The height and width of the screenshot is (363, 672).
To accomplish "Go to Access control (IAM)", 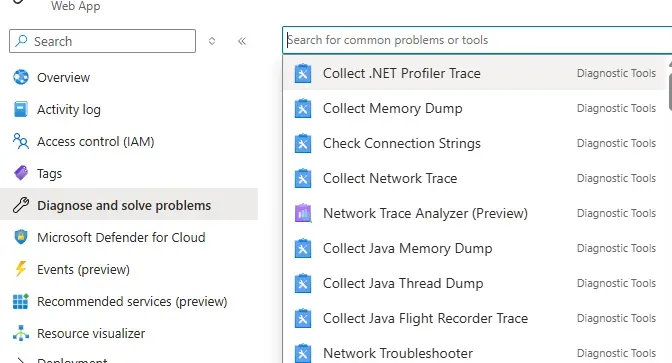I will pyautogui.click(x=129, y=141).
